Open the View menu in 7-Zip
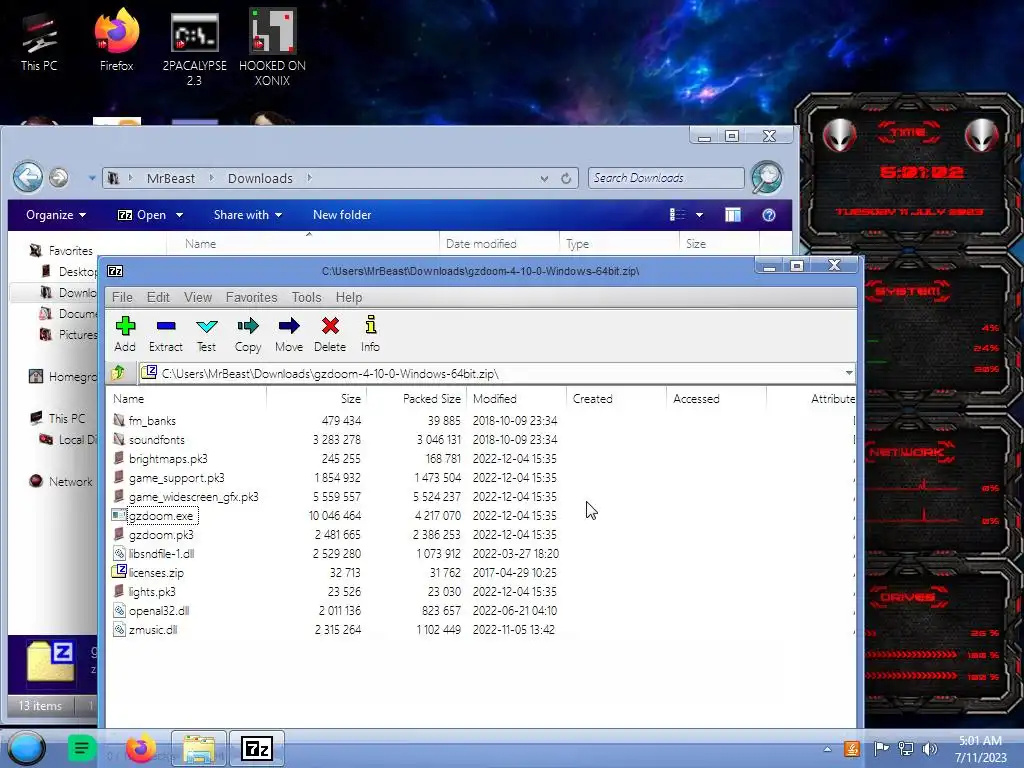This screenshot has width=1024, height=768. point(198,297)
